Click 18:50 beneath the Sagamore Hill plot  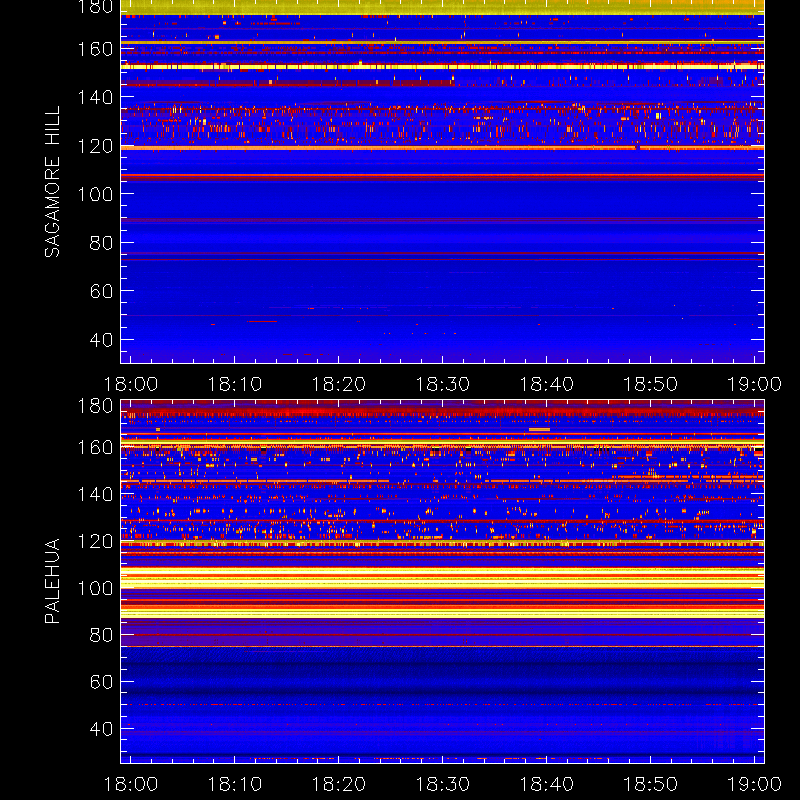point(650,384)
